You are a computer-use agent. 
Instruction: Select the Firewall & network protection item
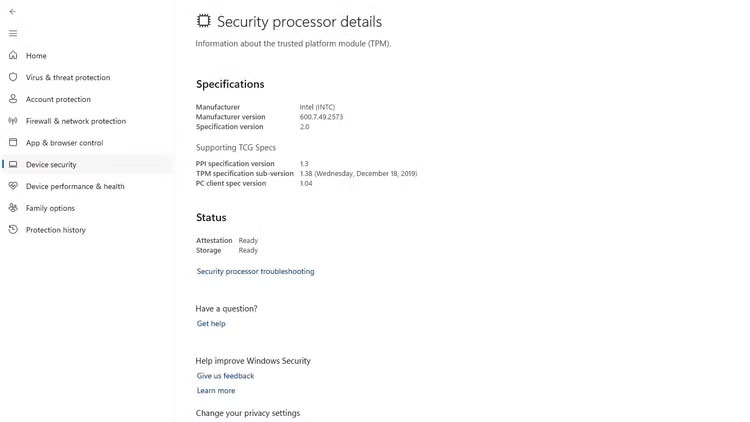(76, 121)
